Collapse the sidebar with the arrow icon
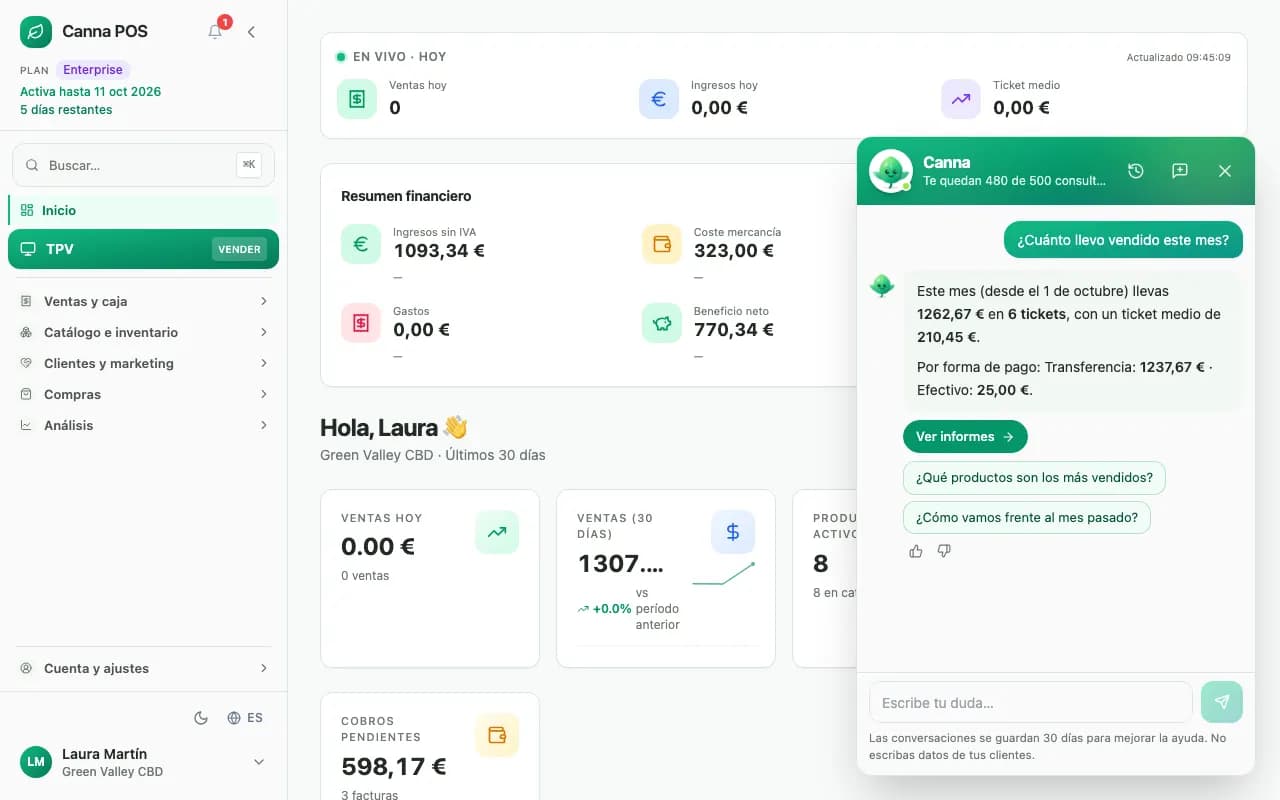 (x=251, y=32)
